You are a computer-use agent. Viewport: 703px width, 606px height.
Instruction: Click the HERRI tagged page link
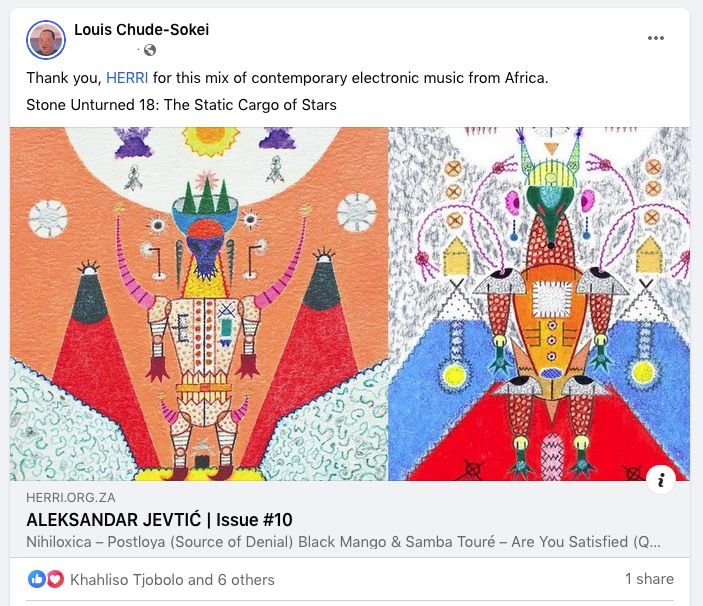point(127,78)
